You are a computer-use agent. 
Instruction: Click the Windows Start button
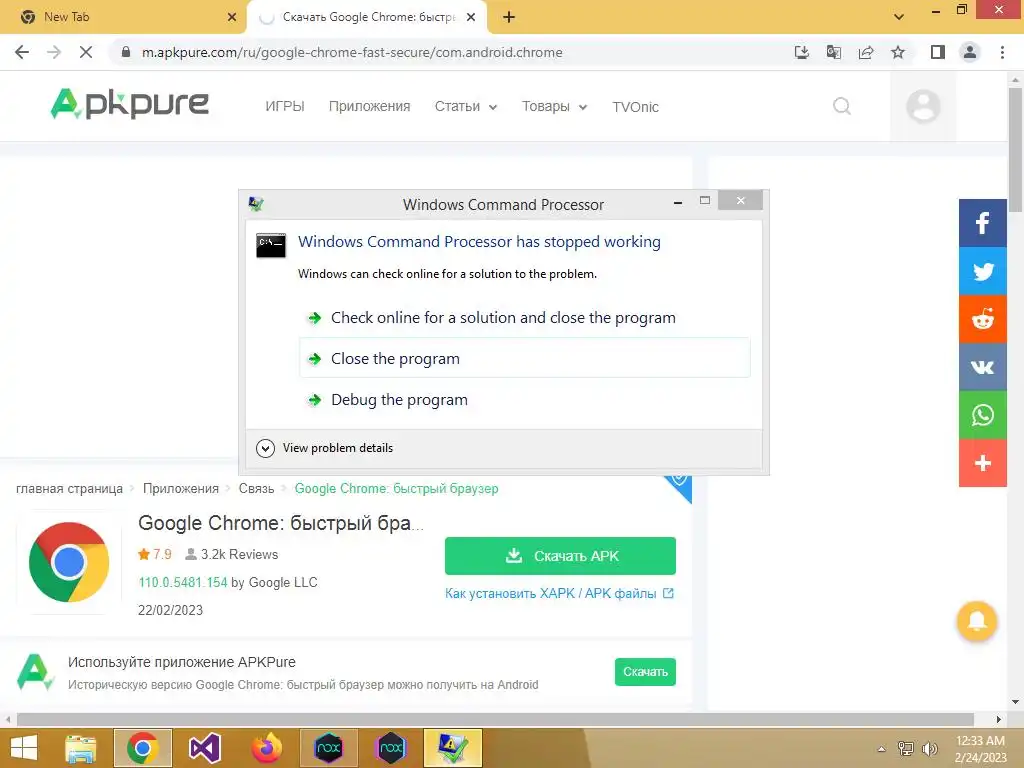coord(24,748)
